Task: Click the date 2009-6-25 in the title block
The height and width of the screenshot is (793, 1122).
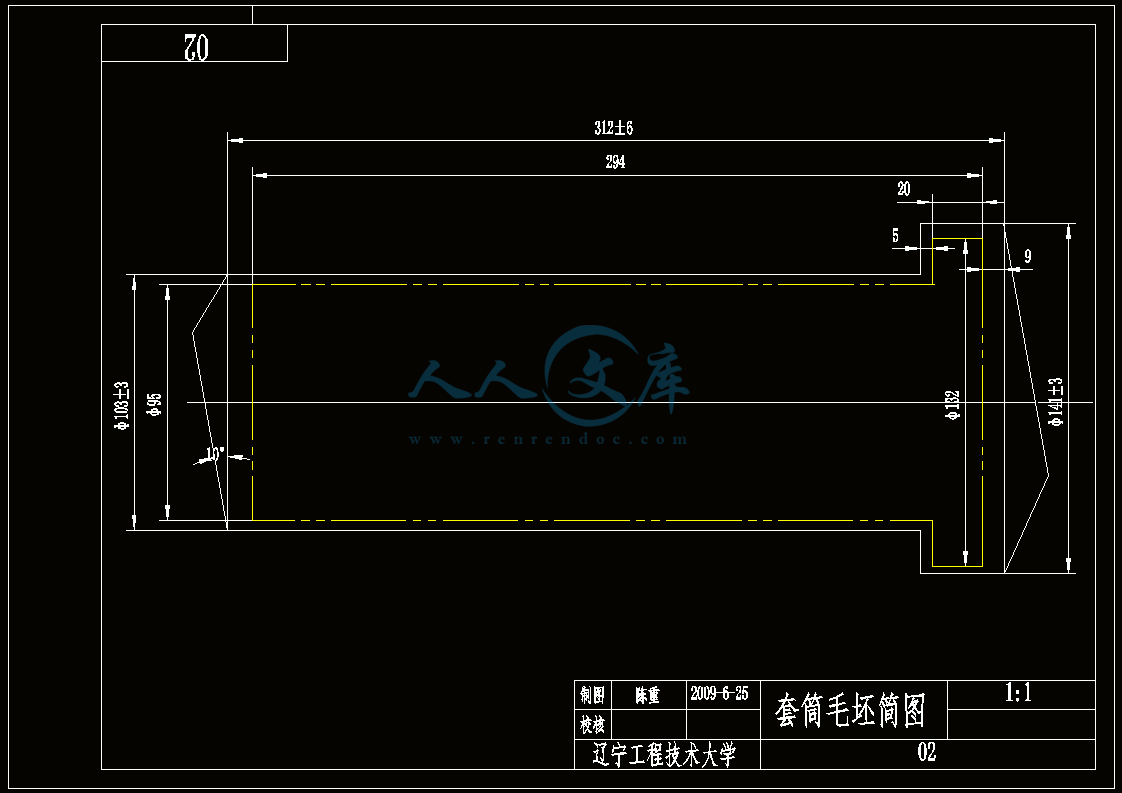Action: [719, 694]
